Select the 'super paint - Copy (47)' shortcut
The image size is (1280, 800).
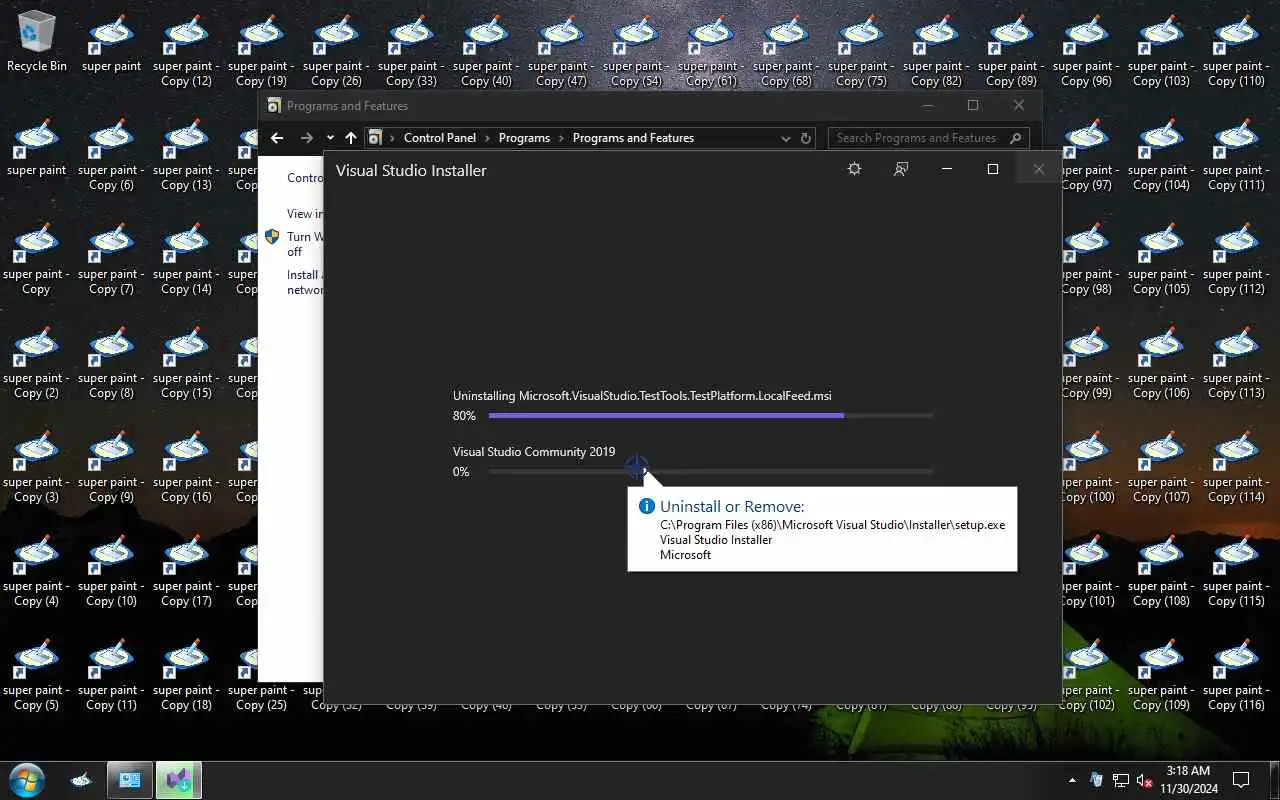(x=561, y=49)
